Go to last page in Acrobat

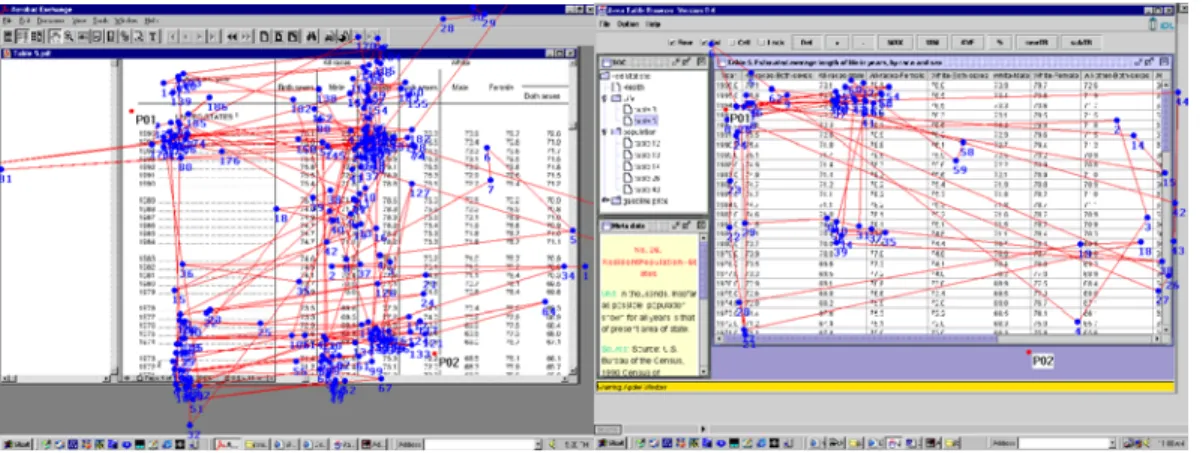pyautogui.click(x=212, y=37)
